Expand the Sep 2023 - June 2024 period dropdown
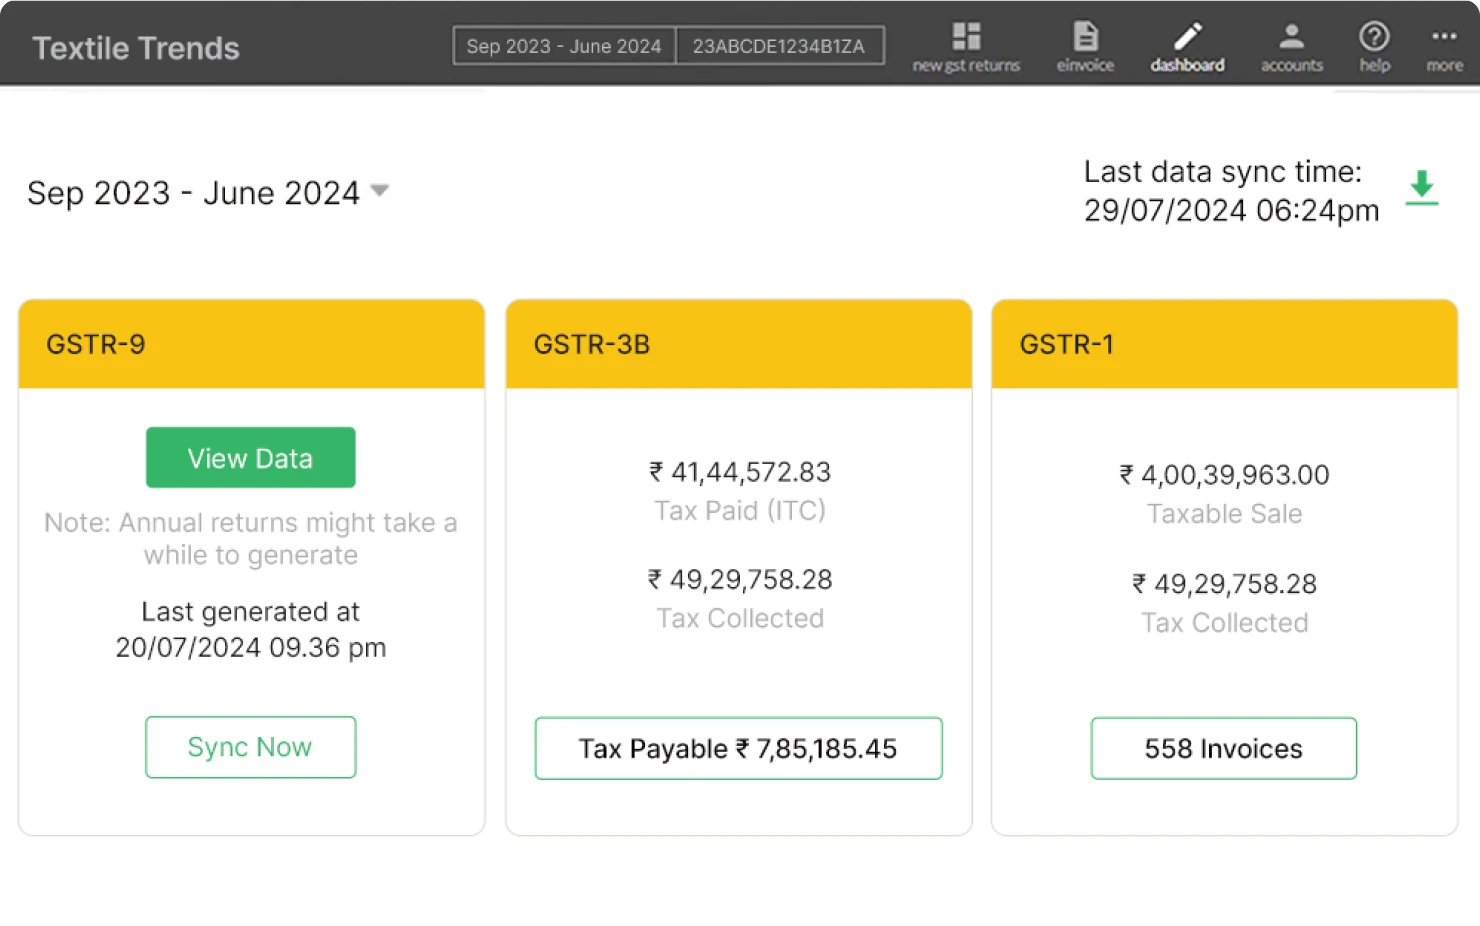 pos(380,190)
